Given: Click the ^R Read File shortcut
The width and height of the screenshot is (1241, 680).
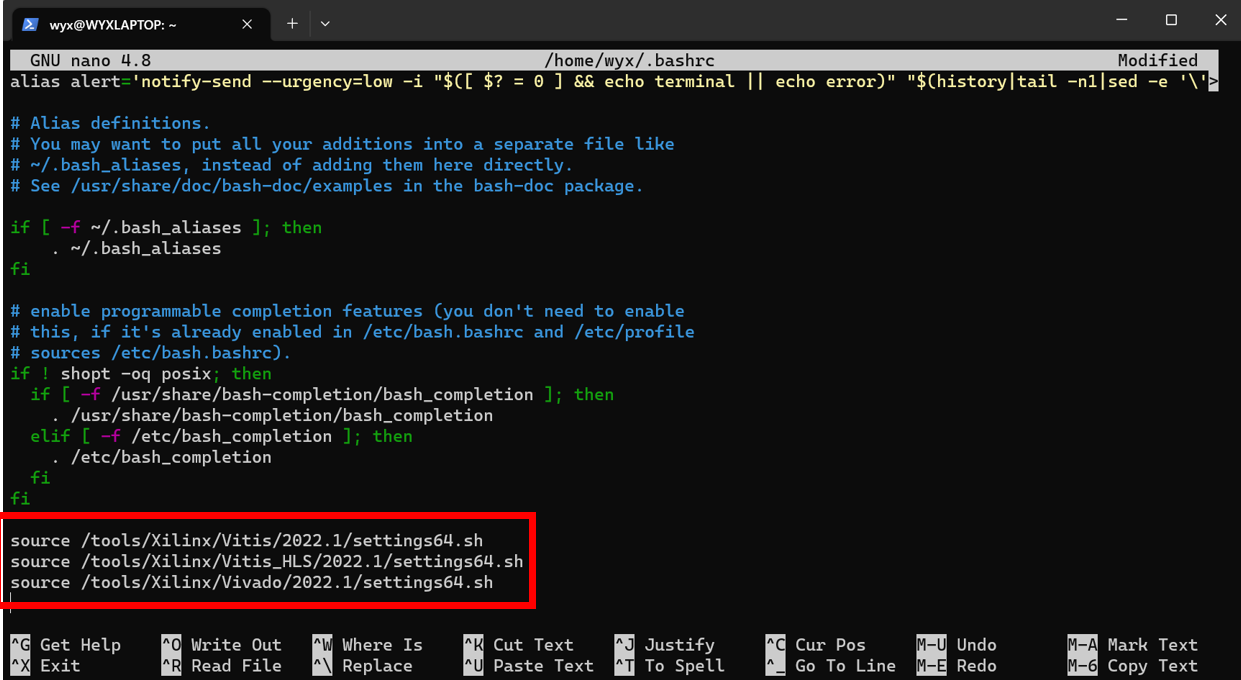Looking at the screenshot, I should tap(222, 666).
